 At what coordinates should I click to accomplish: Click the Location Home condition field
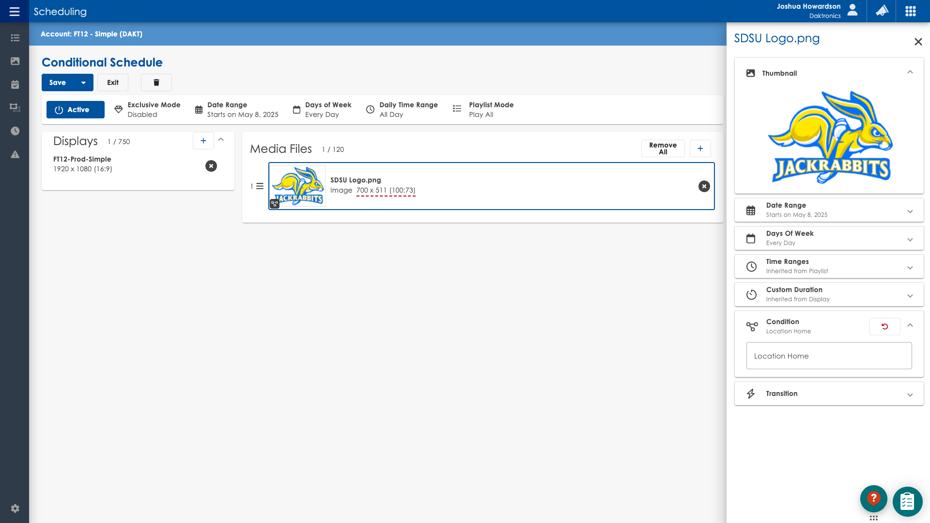point(828,356)
